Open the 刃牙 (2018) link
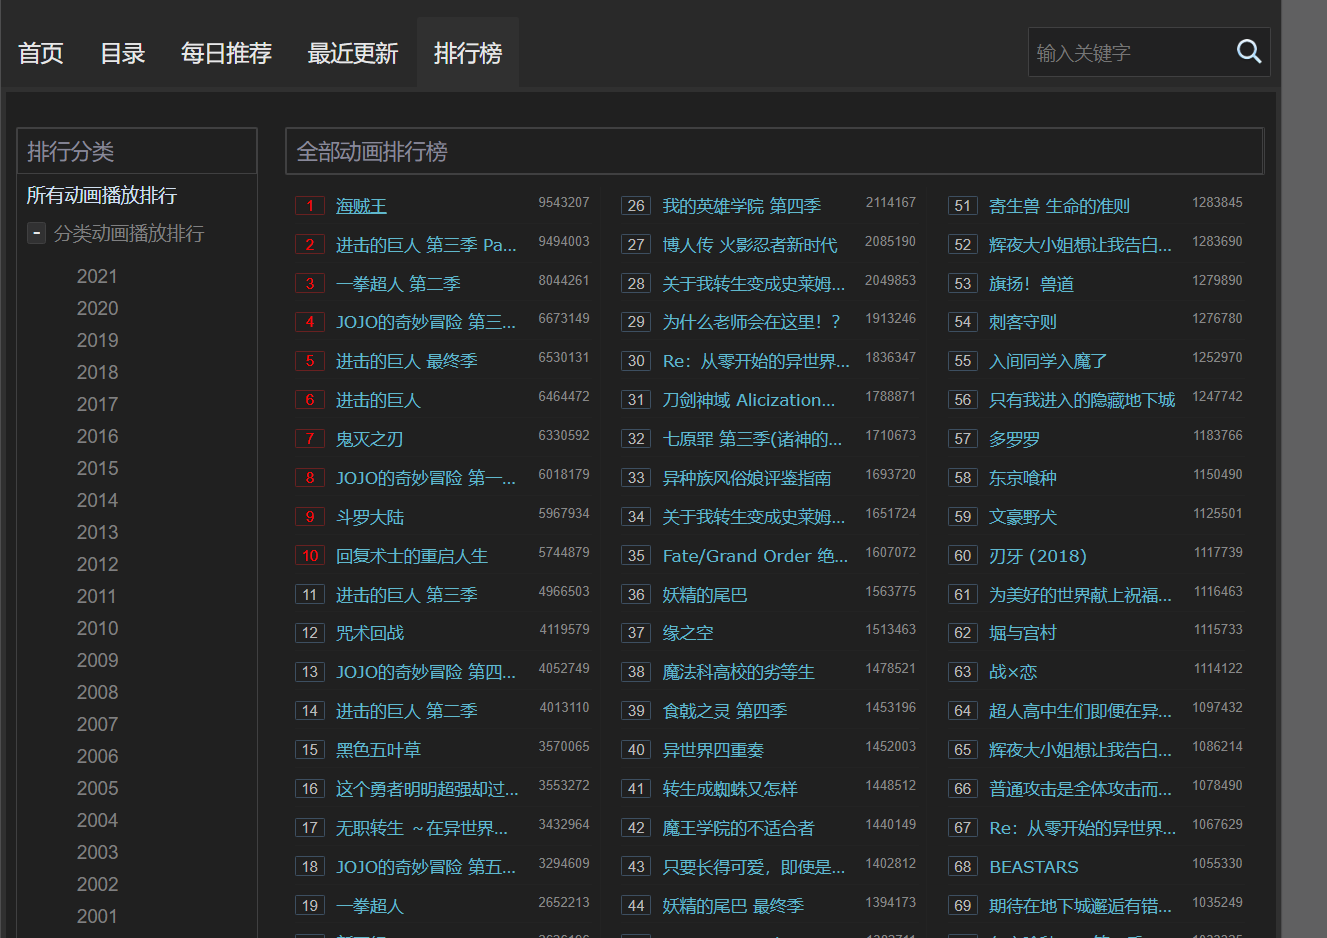The width and height of the screenshot is (1327, 938). point(1037,556)
